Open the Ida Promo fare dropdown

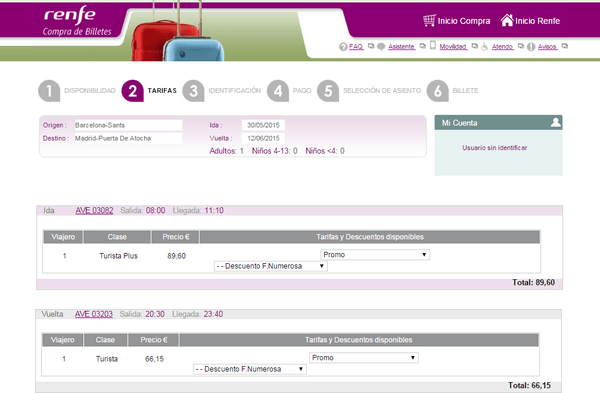point(375,255)
